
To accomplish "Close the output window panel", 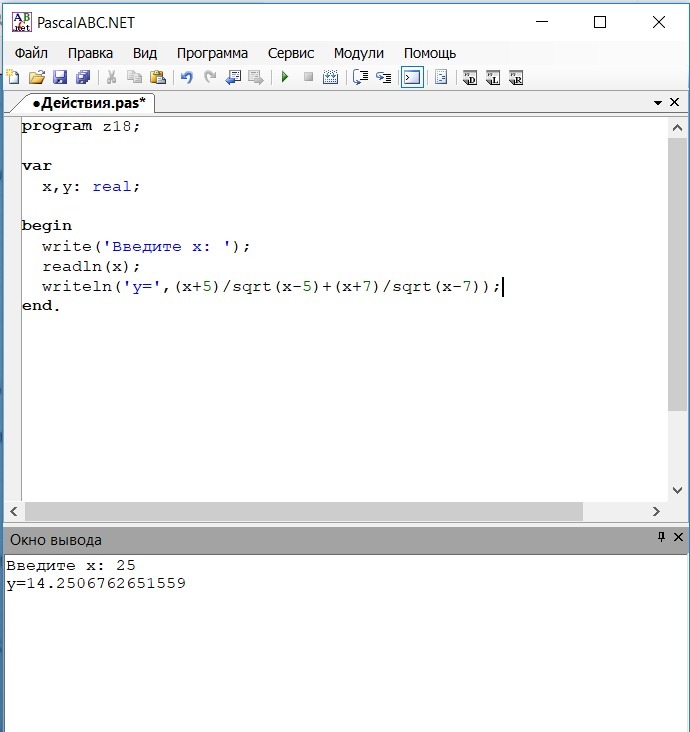I will (x=678, y=537).
